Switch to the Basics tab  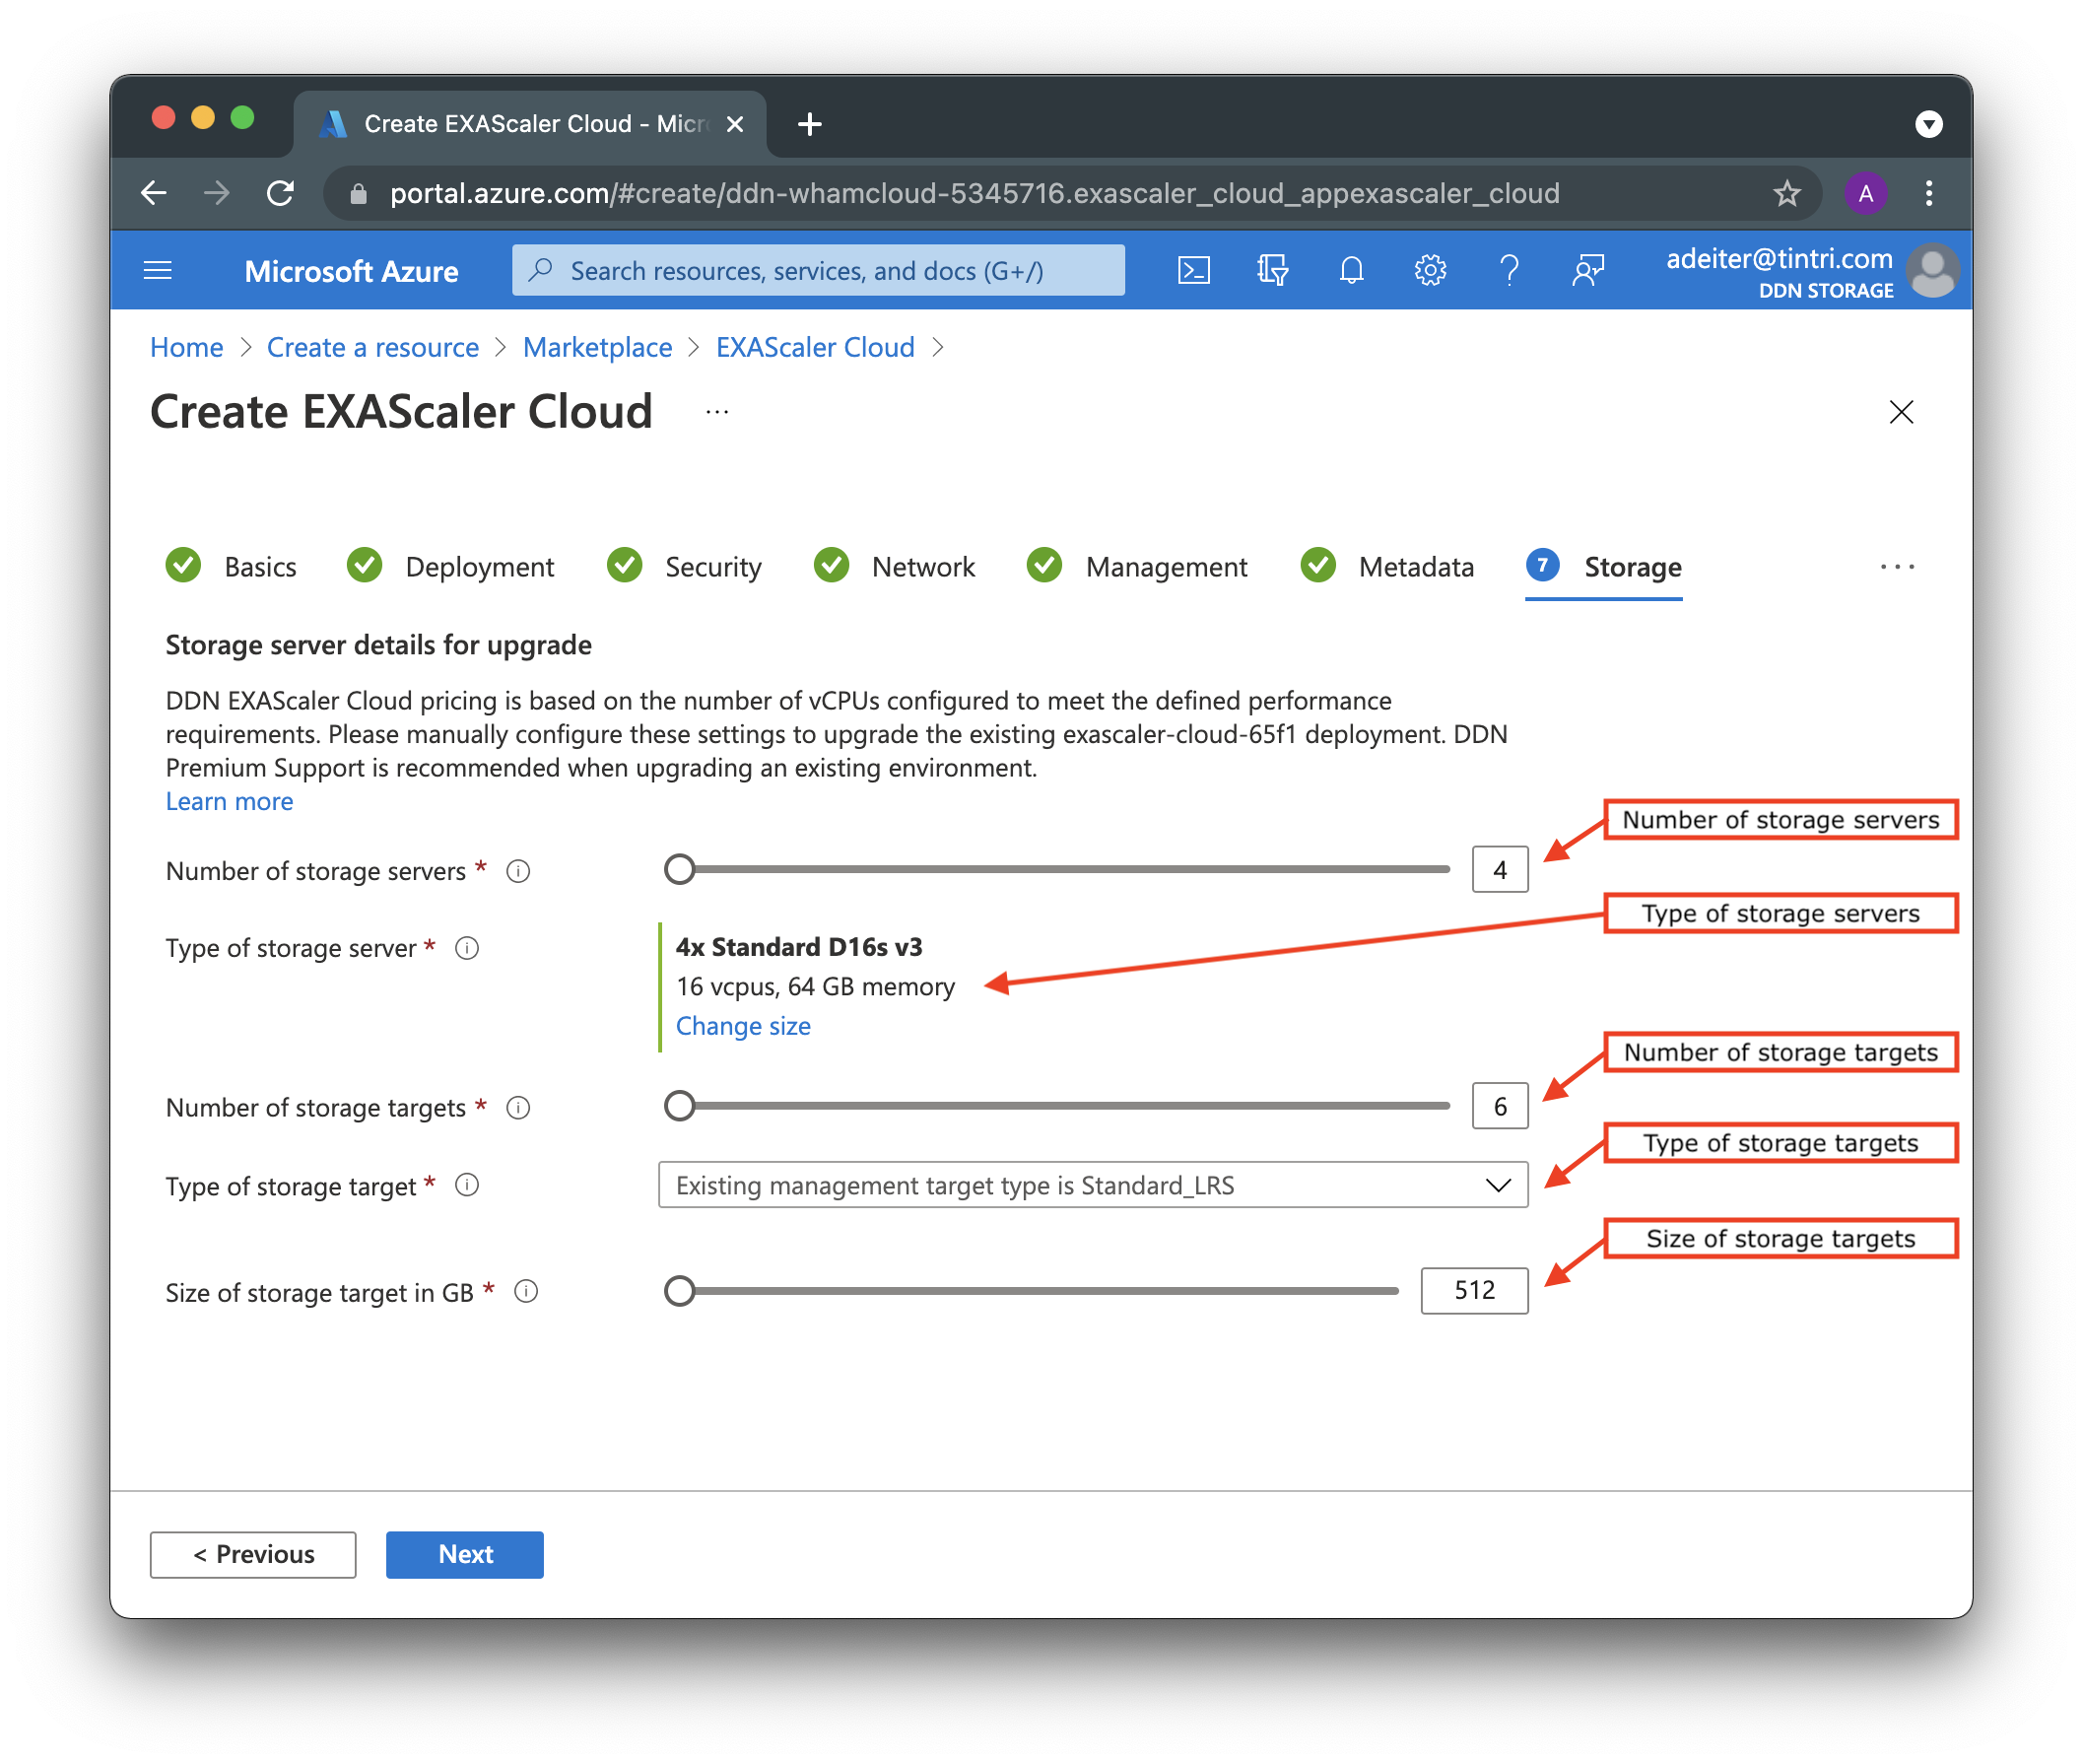[231, 567]
